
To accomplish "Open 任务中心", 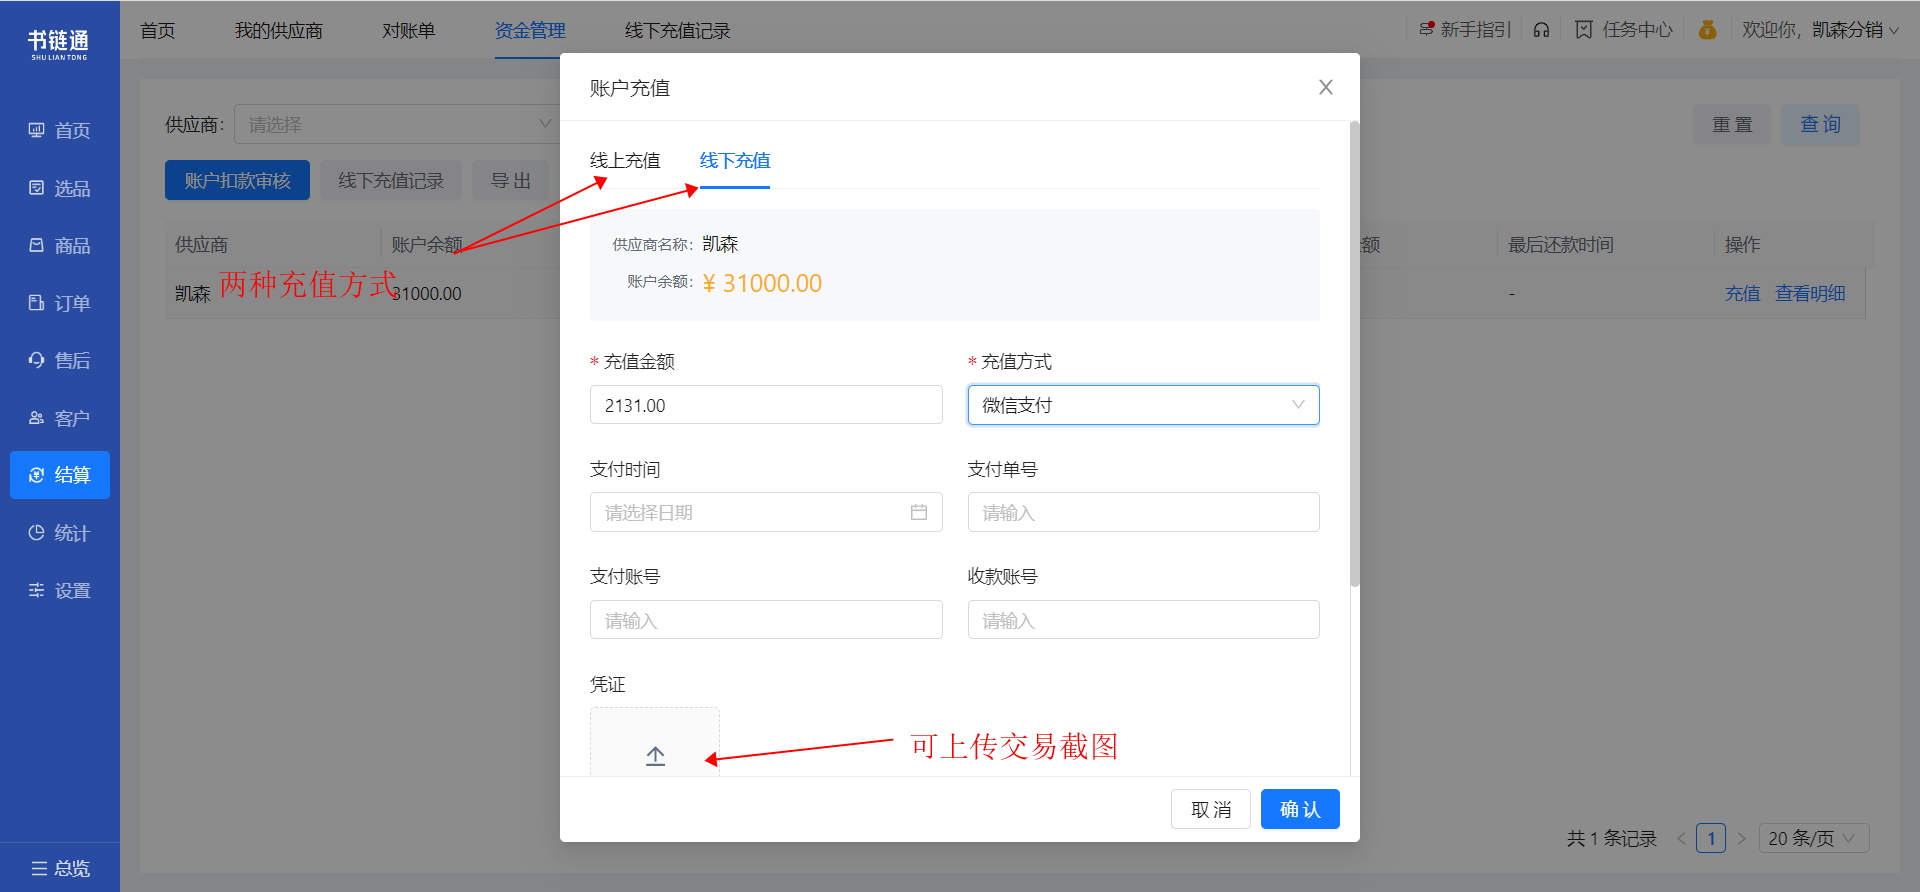I will [x=1624, y=30].
